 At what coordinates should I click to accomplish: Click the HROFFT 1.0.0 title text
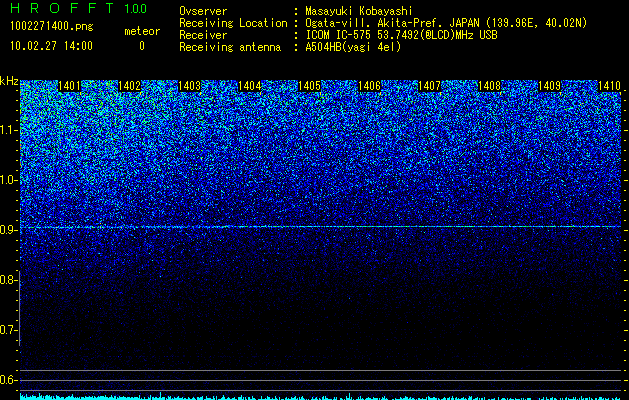click(x=79, y=8)
